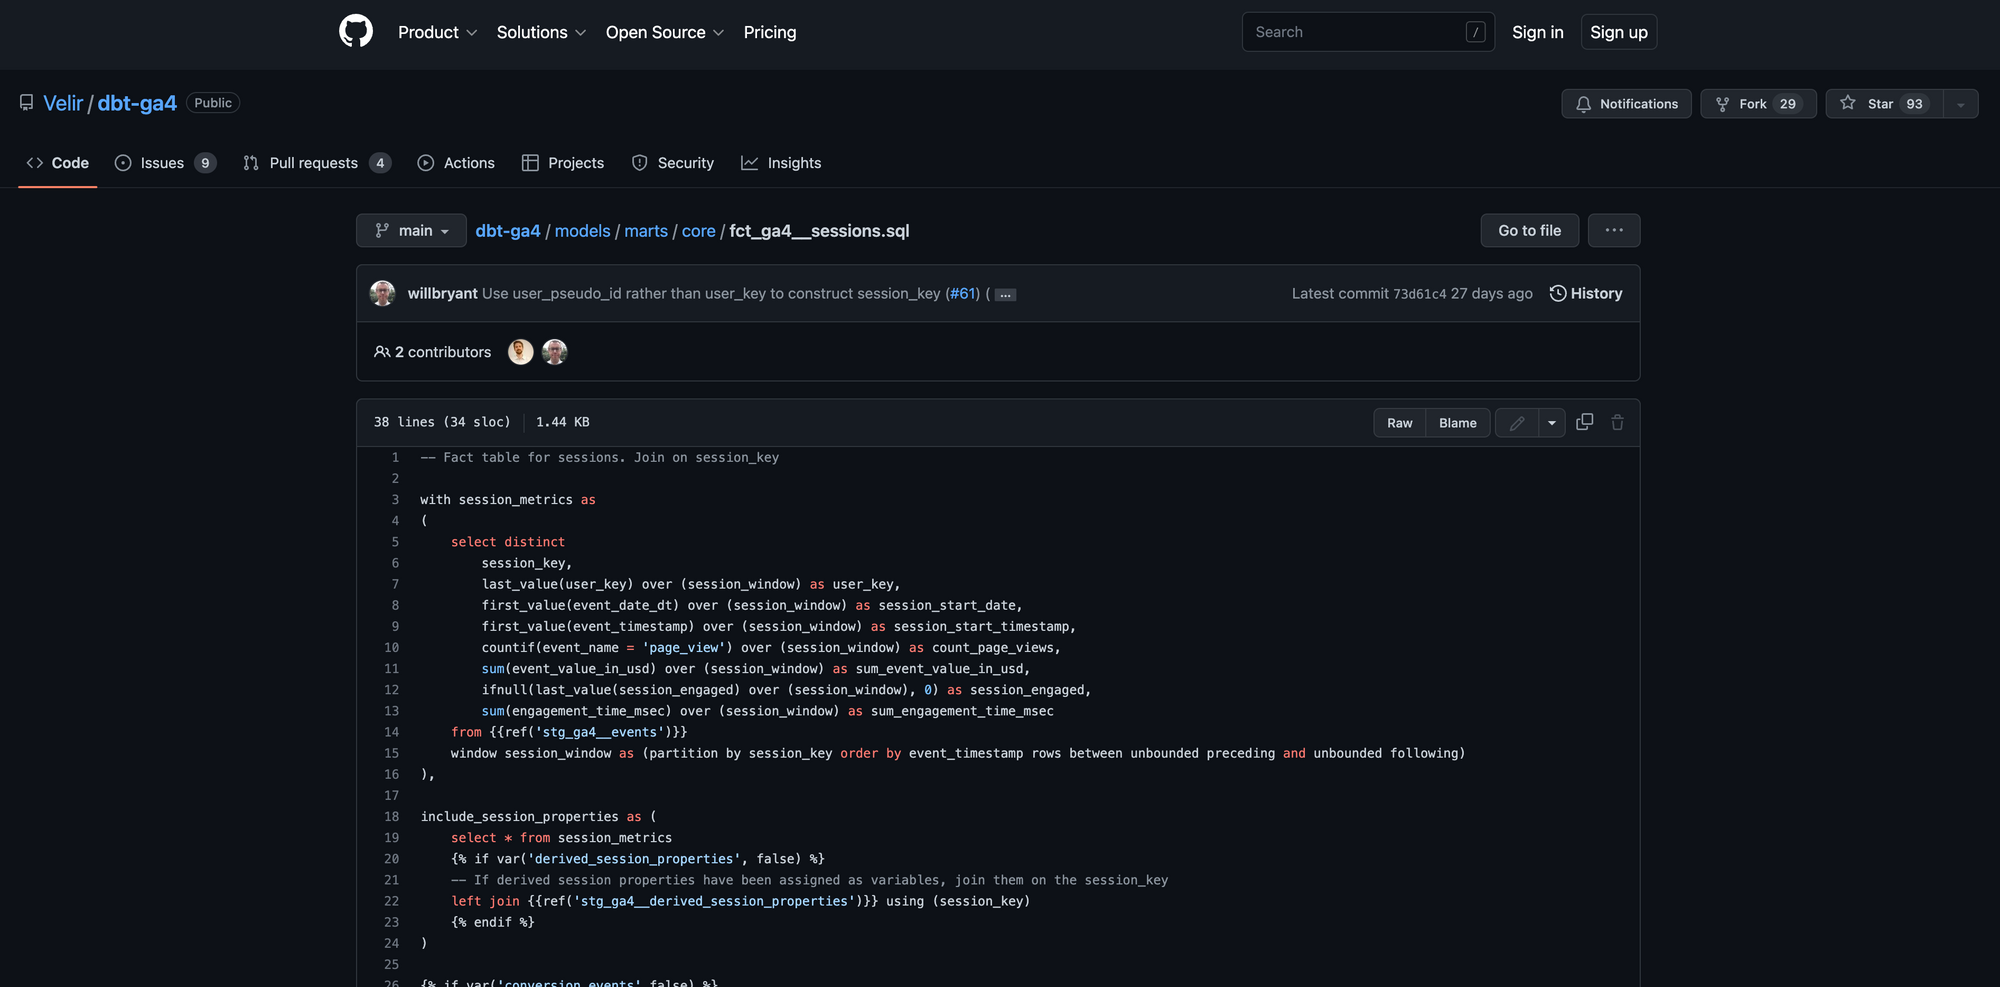Click the '2 contributors' text
Image resolution: width=2000 pixels, height=987 pixels.
[443, 352]
